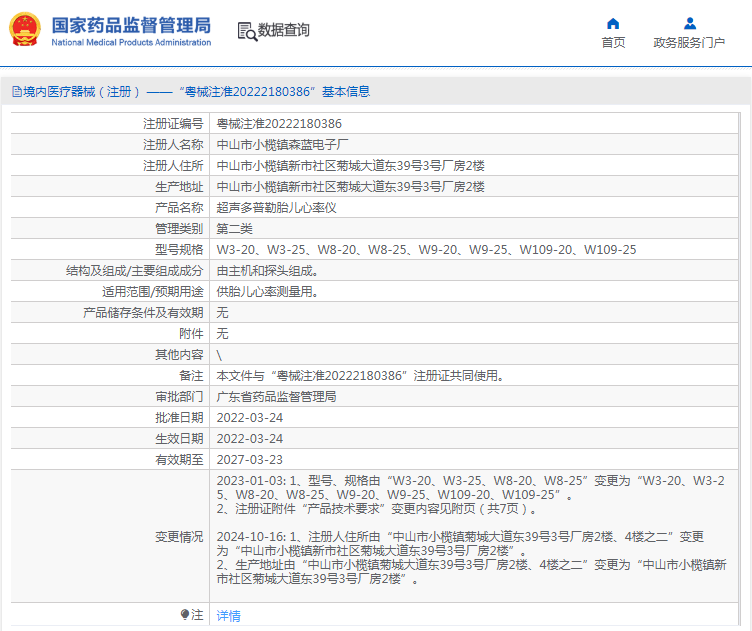The image size is (752, 631).
Task: Click 国家药品监督管理局 title text
Action: click(x=131, y=25)
